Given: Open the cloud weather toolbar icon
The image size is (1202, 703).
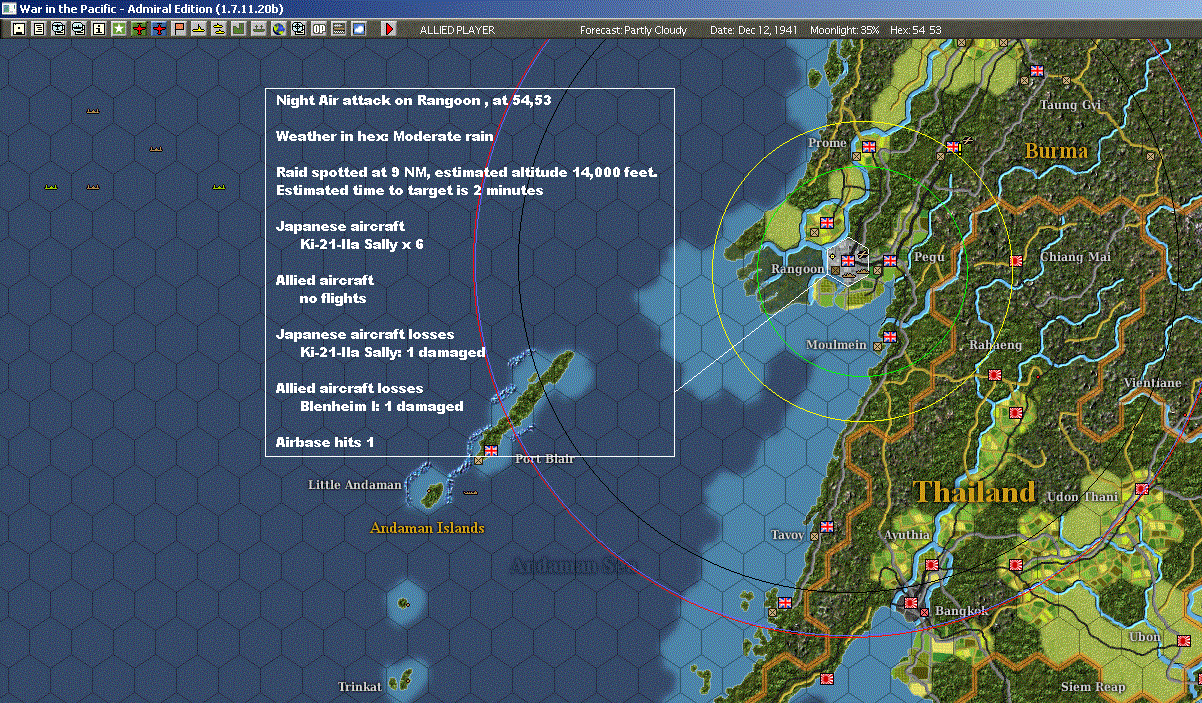Looking at the screenshot, I should [358, 29].
